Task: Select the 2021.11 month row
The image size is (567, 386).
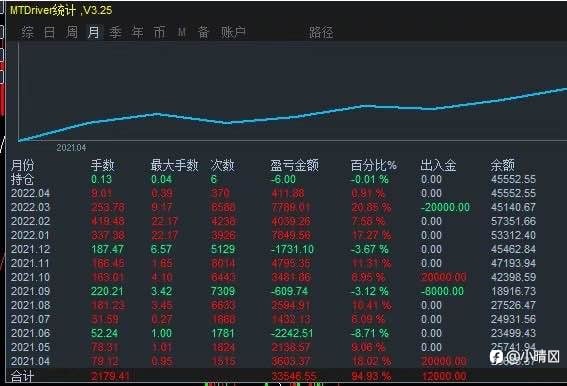Action: 30,263
